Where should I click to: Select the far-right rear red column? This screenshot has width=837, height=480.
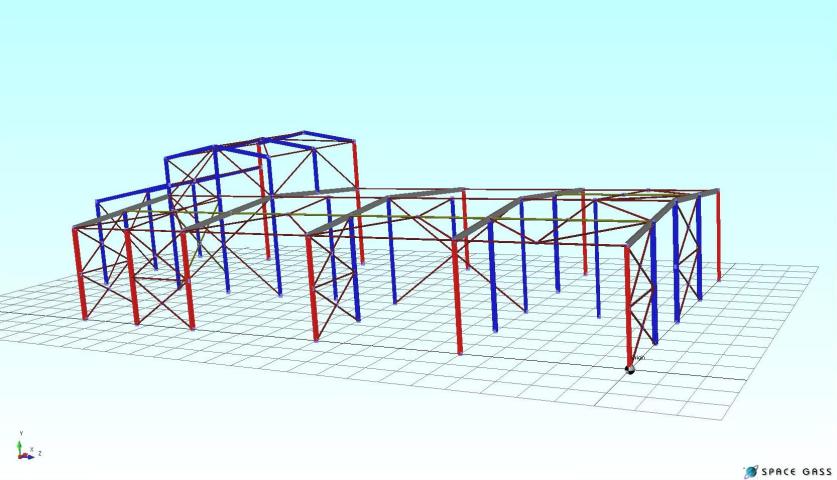coord(718,235)
